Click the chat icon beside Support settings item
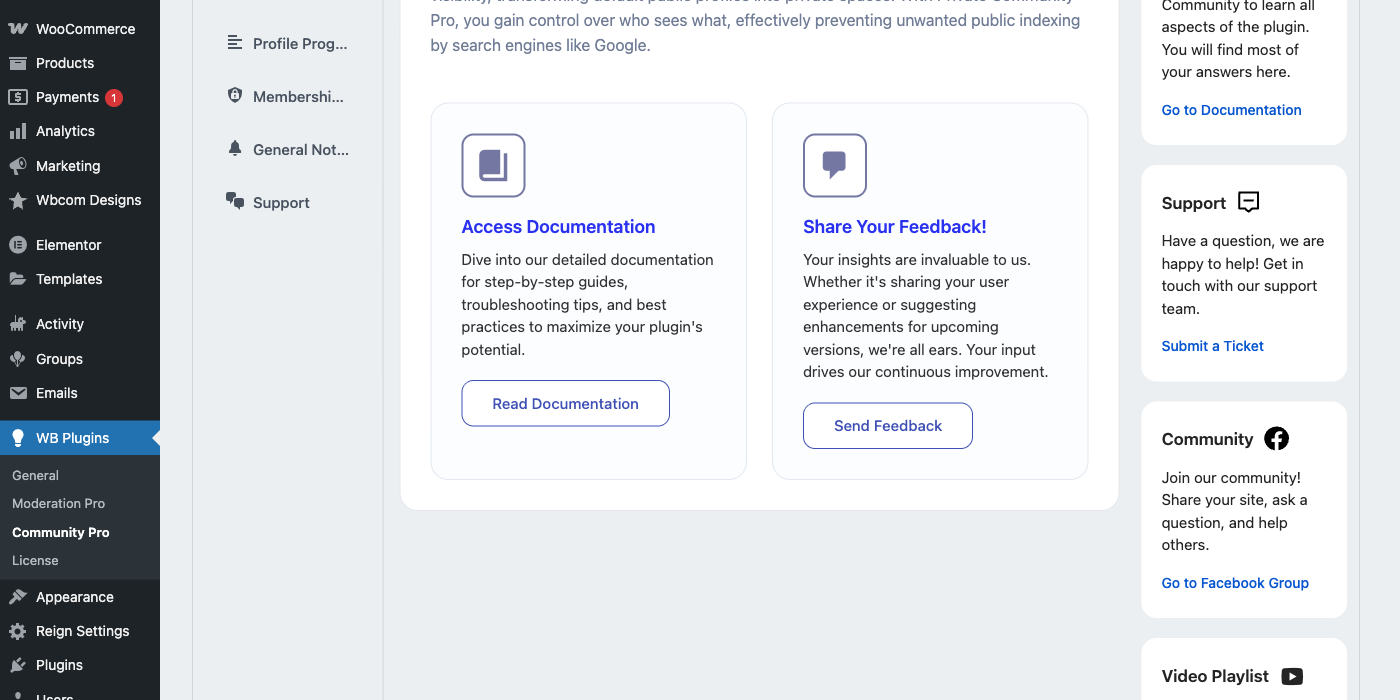The width and height of the screenshot is (1400, 700). click(x=234, y=201)
